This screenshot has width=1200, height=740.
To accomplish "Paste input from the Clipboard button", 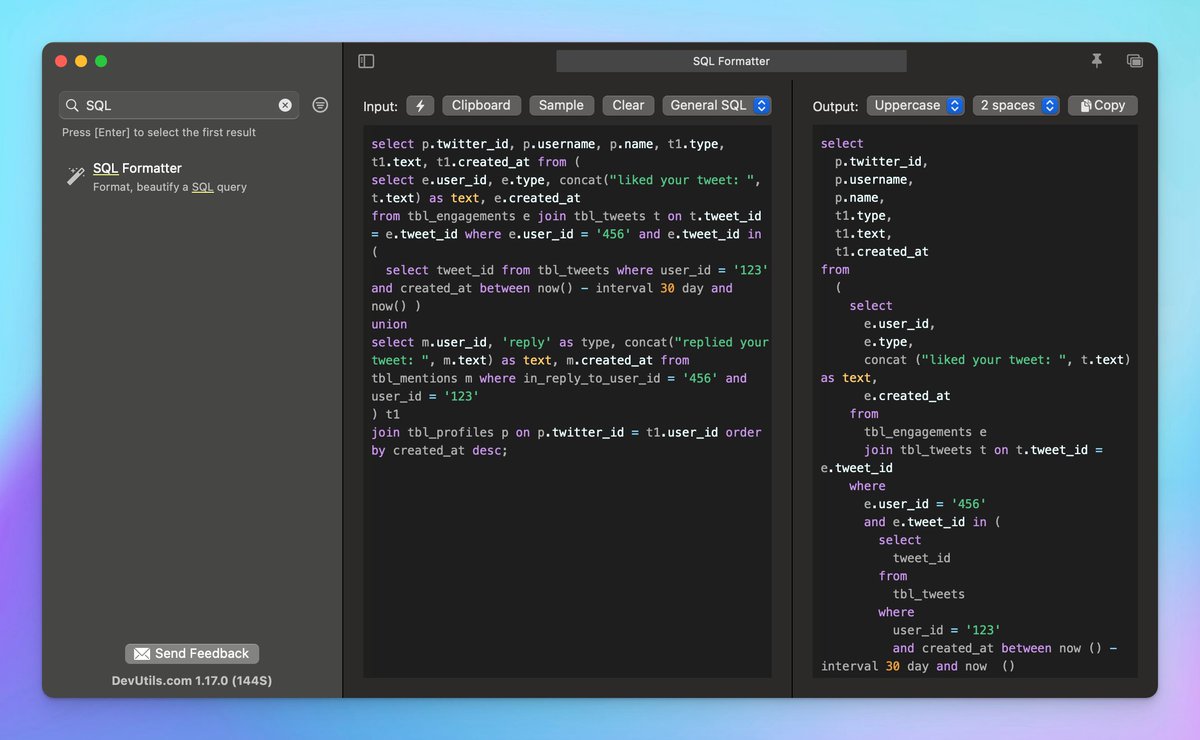I will click(481, 105).
